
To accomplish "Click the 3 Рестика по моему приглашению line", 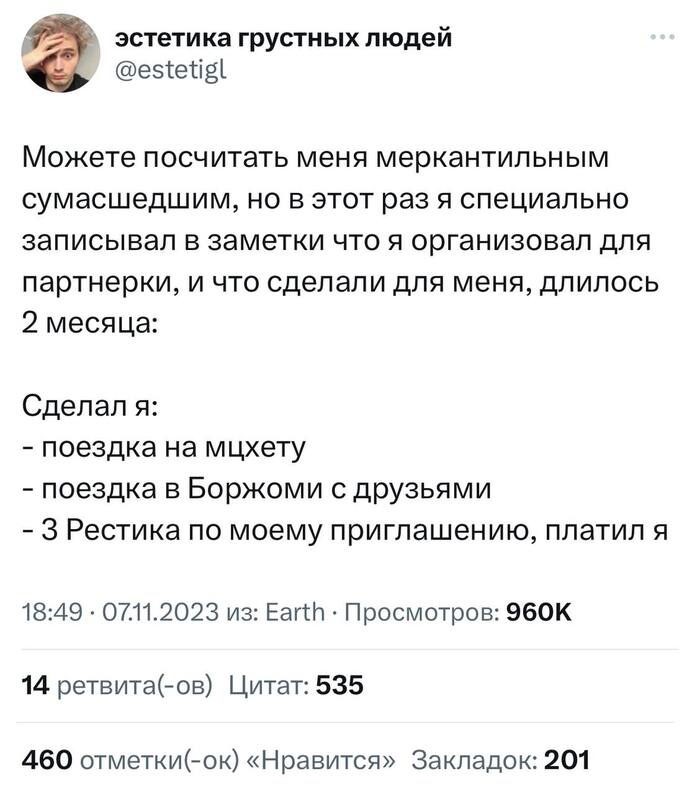I will pos(344,531).
